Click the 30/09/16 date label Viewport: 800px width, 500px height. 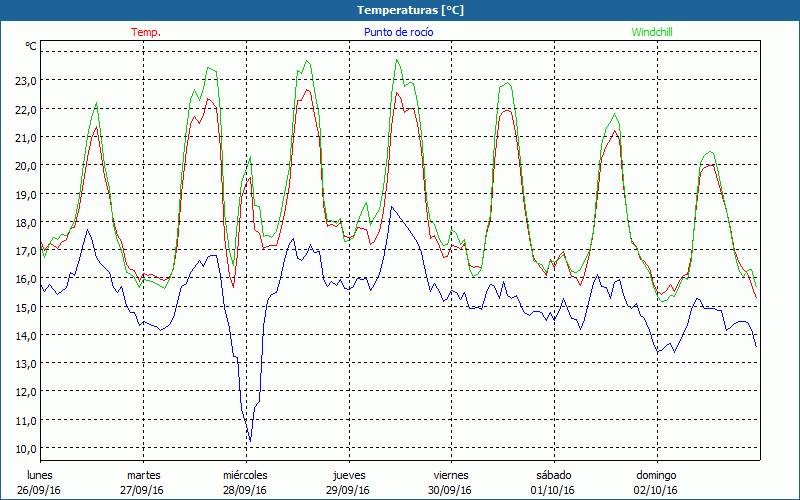(x=451, y=490)
